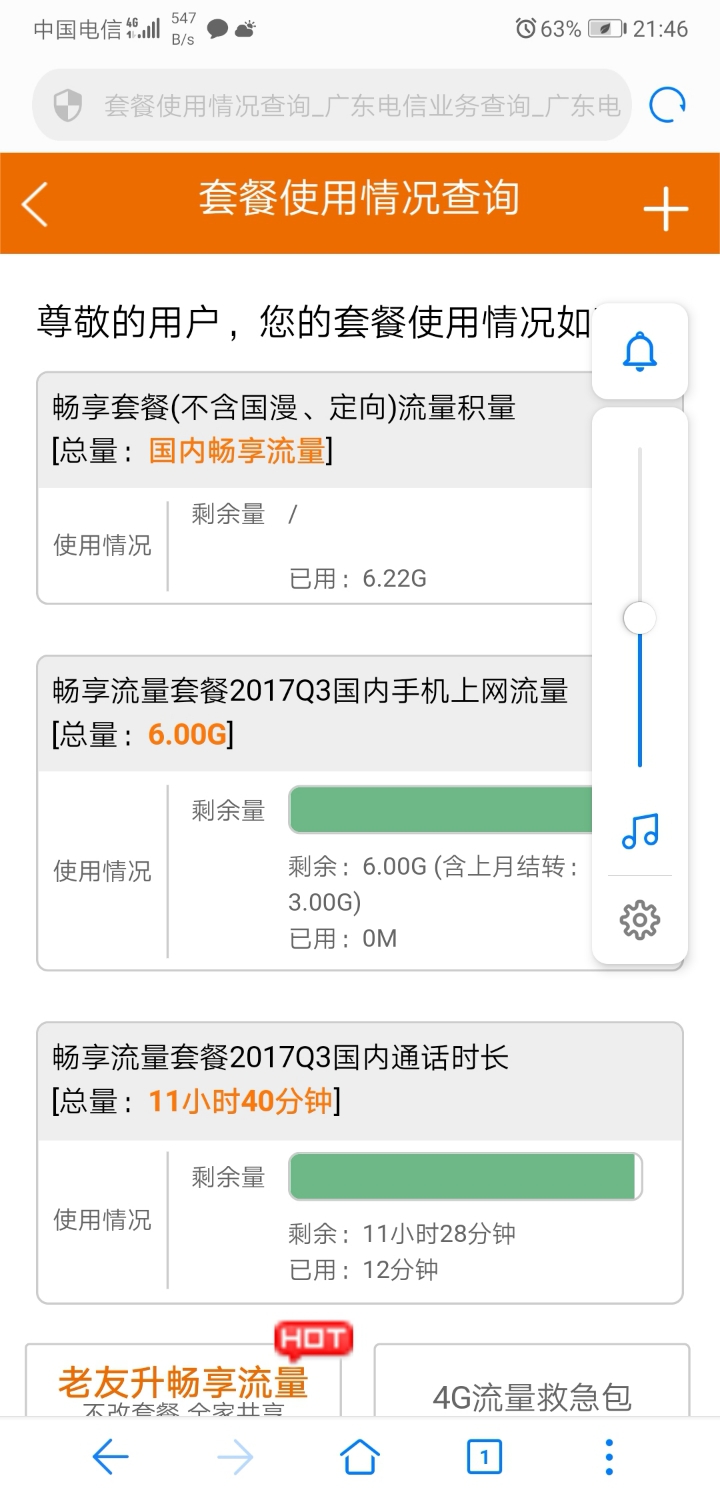Screen dimensions: 720x1496
Task: Tap the bell ringer mode icon
Action: (640, 351)
